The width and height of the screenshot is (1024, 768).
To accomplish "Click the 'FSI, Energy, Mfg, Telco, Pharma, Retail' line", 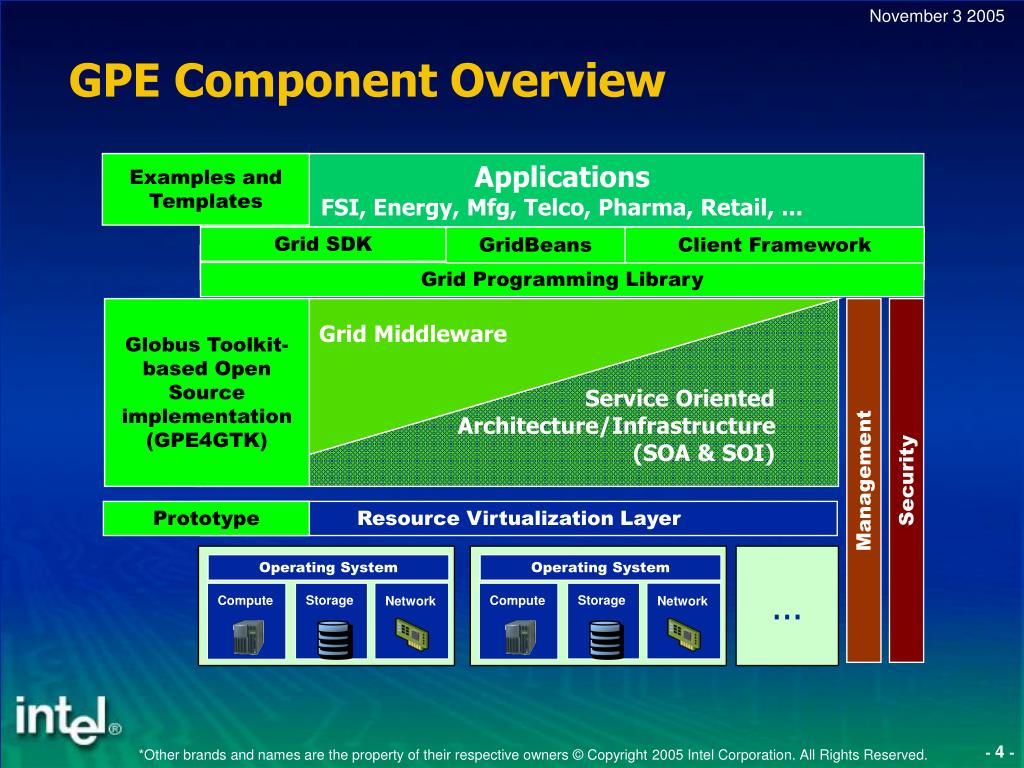I will [x=562, y=208].
